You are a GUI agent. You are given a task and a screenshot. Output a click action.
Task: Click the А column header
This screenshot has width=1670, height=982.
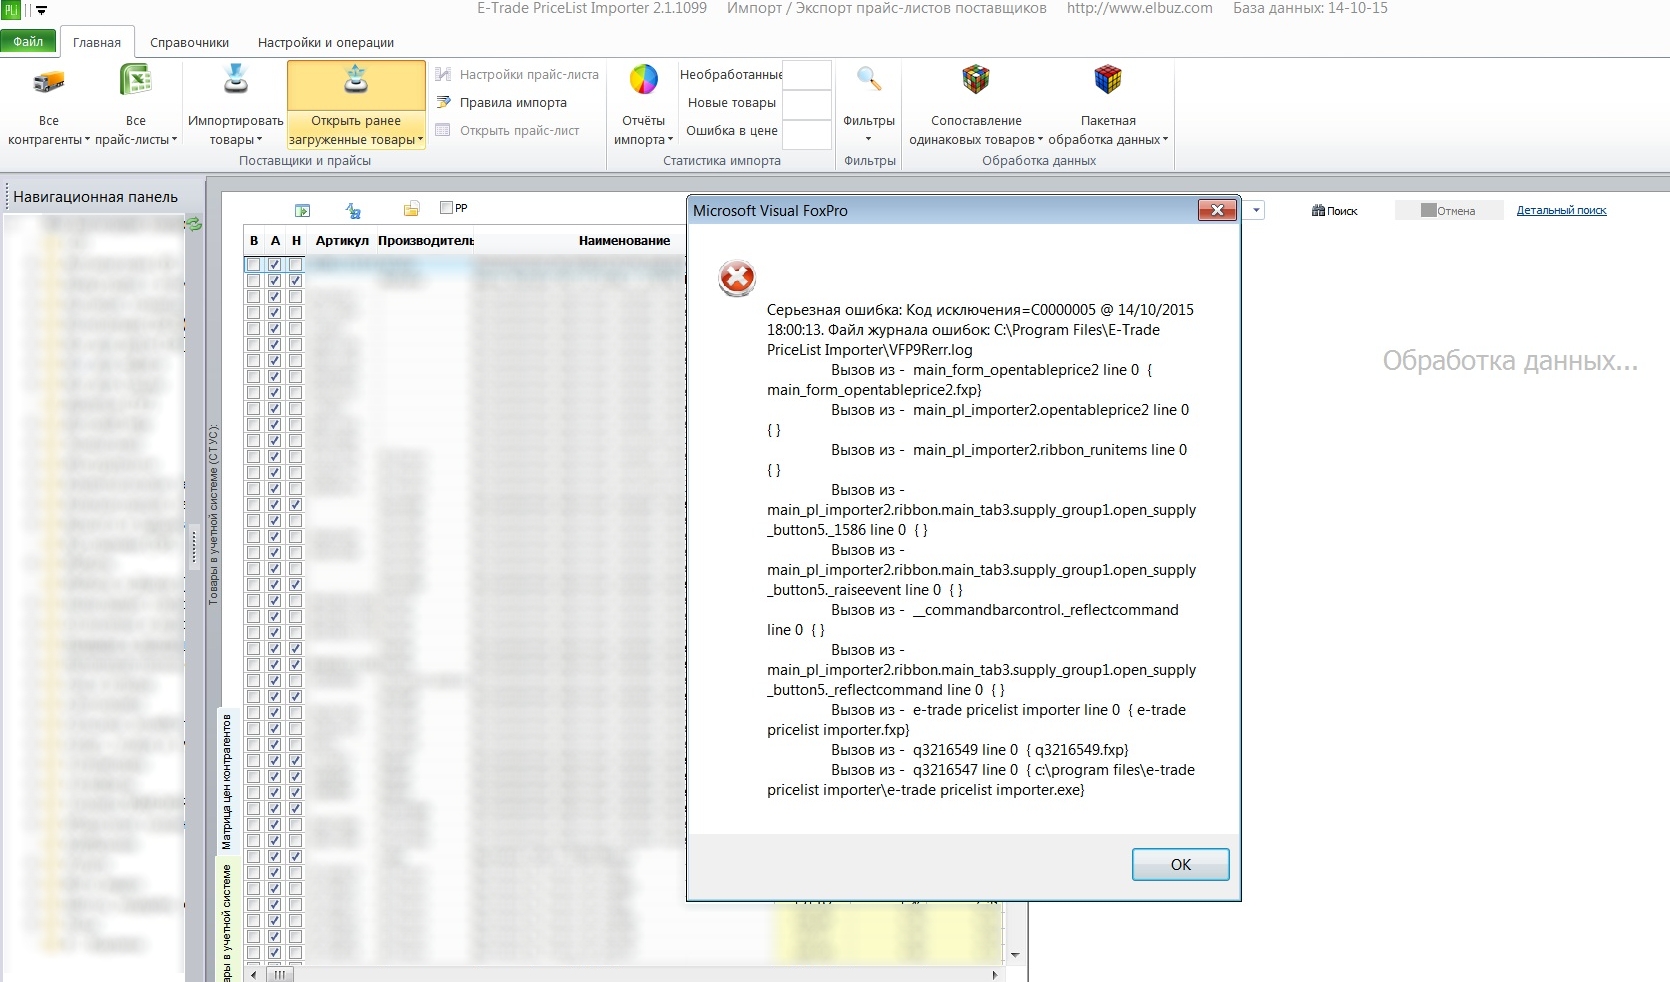click(275, 240)
